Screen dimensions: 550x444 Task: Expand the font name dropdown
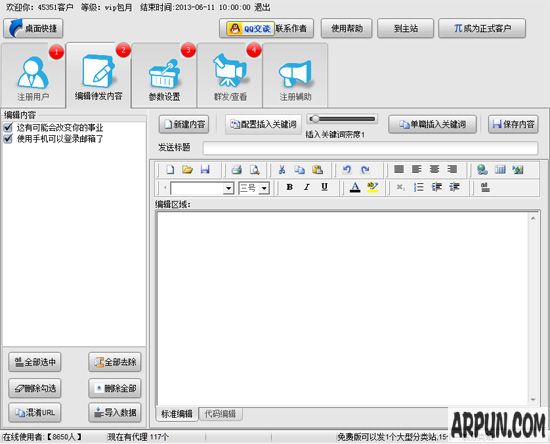click(228, 188)
